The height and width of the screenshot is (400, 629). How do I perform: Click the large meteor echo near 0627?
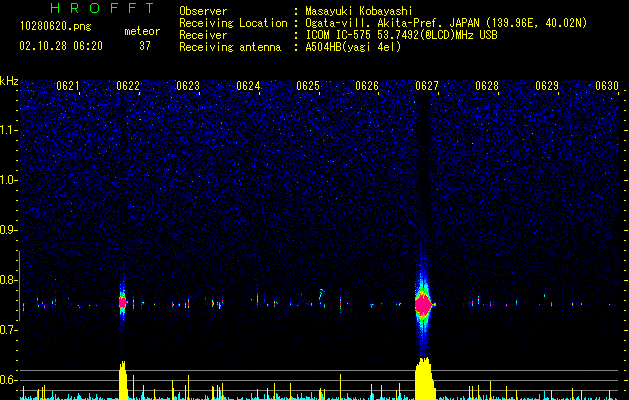pos(424,305)
